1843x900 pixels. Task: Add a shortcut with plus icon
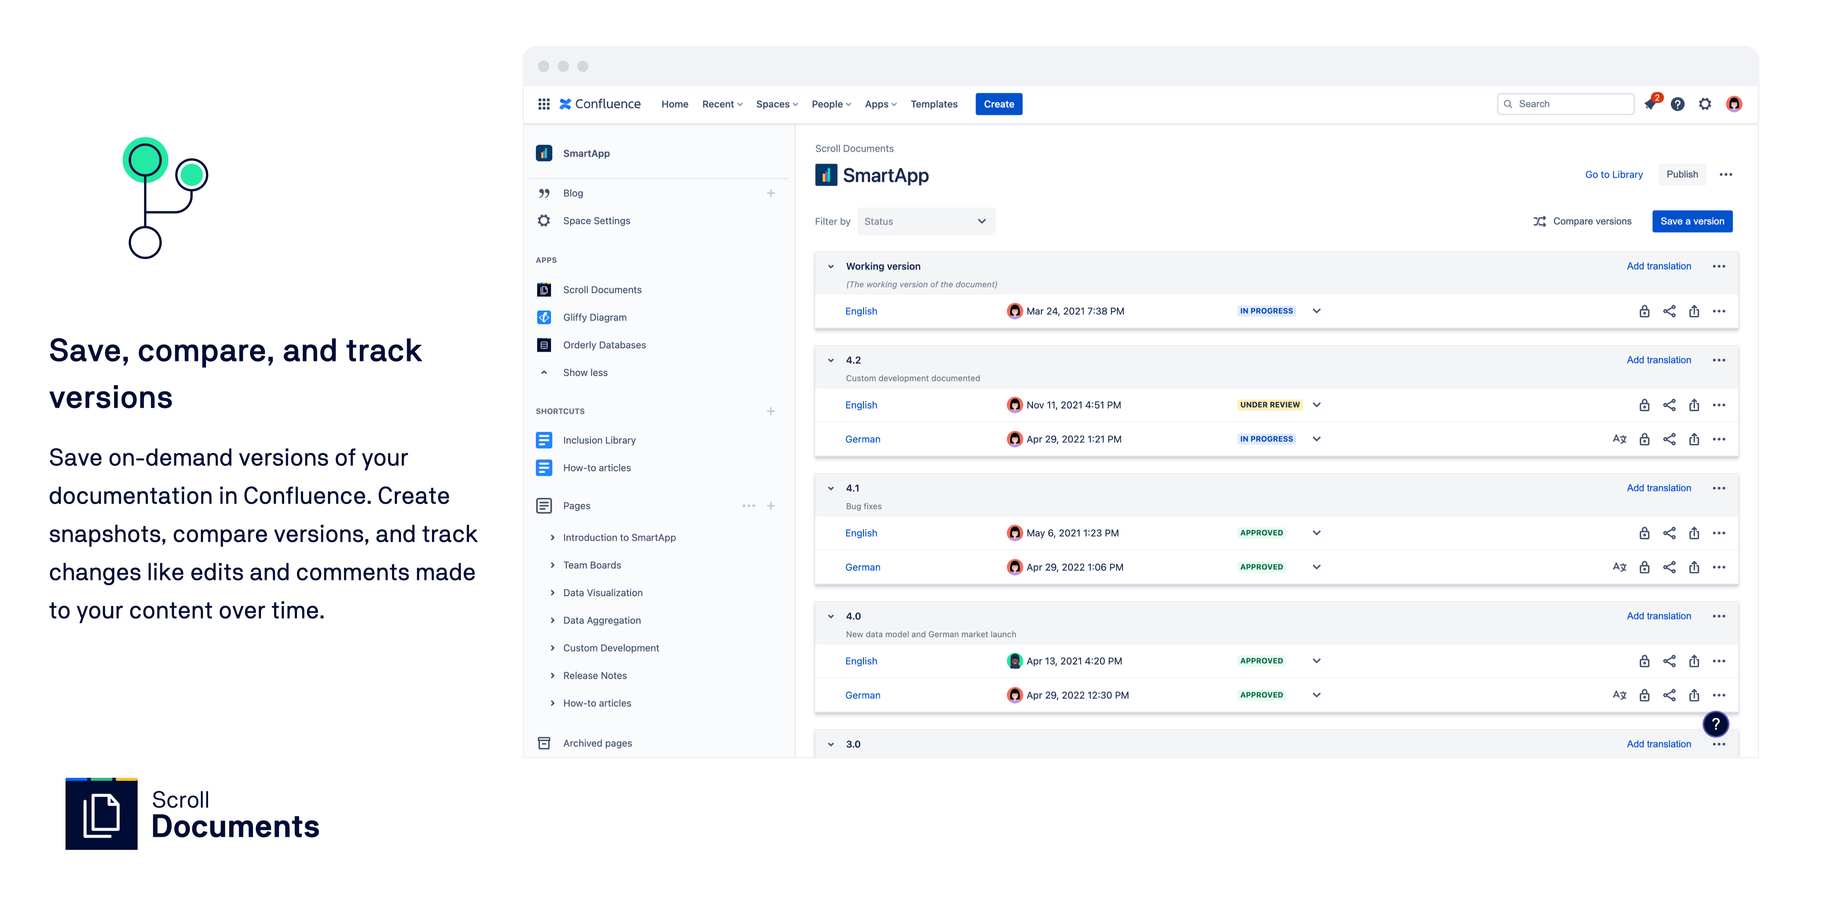pos(771,411)
